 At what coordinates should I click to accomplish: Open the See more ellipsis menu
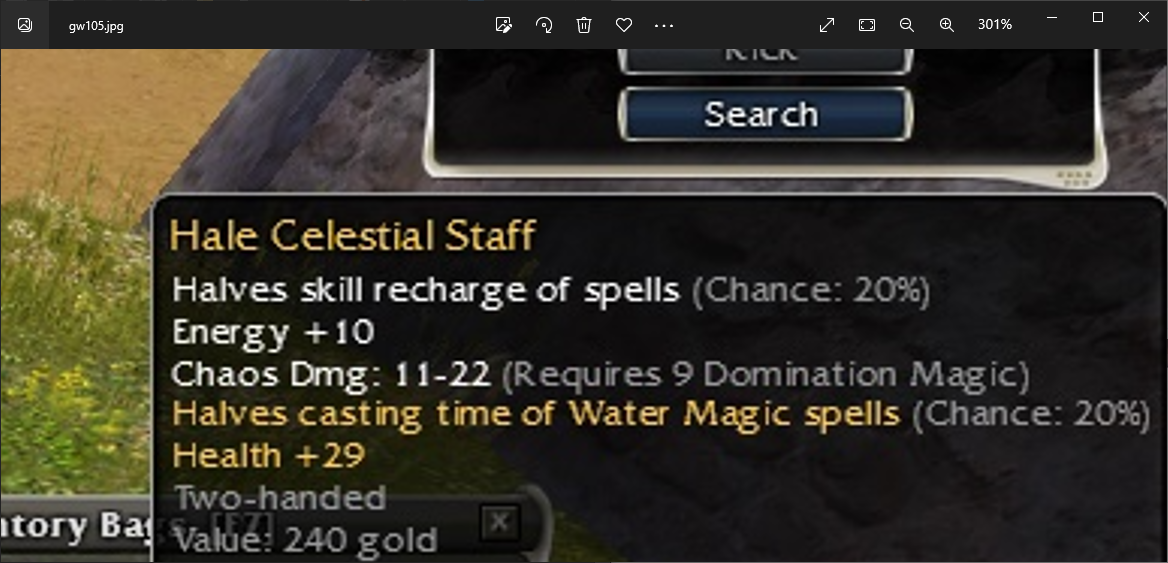click(x=664, y=25)
